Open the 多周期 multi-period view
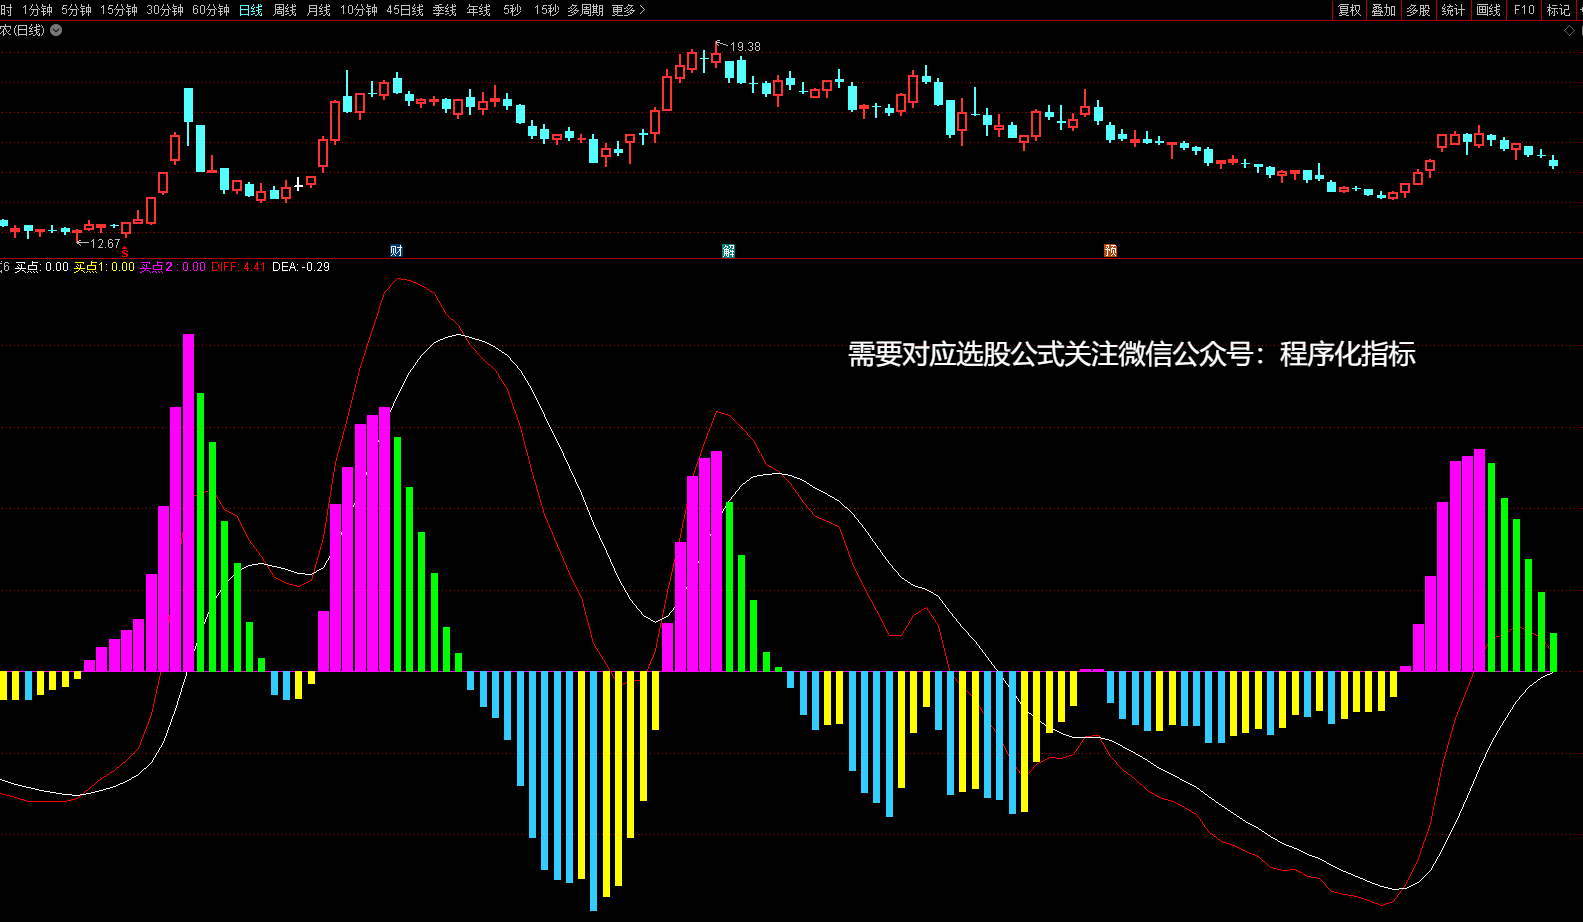The width and height of the screenshot is (1583, 922). click(x=585, y=10)
